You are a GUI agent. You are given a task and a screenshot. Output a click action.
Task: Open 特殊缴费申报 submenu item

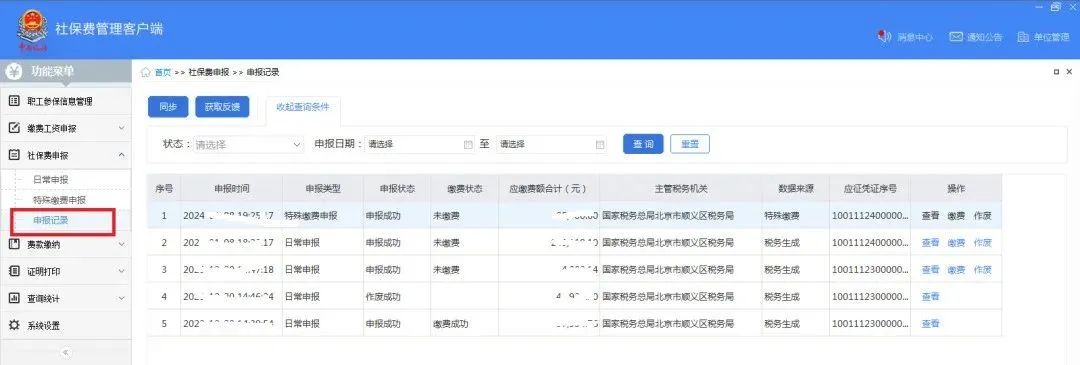60,200
